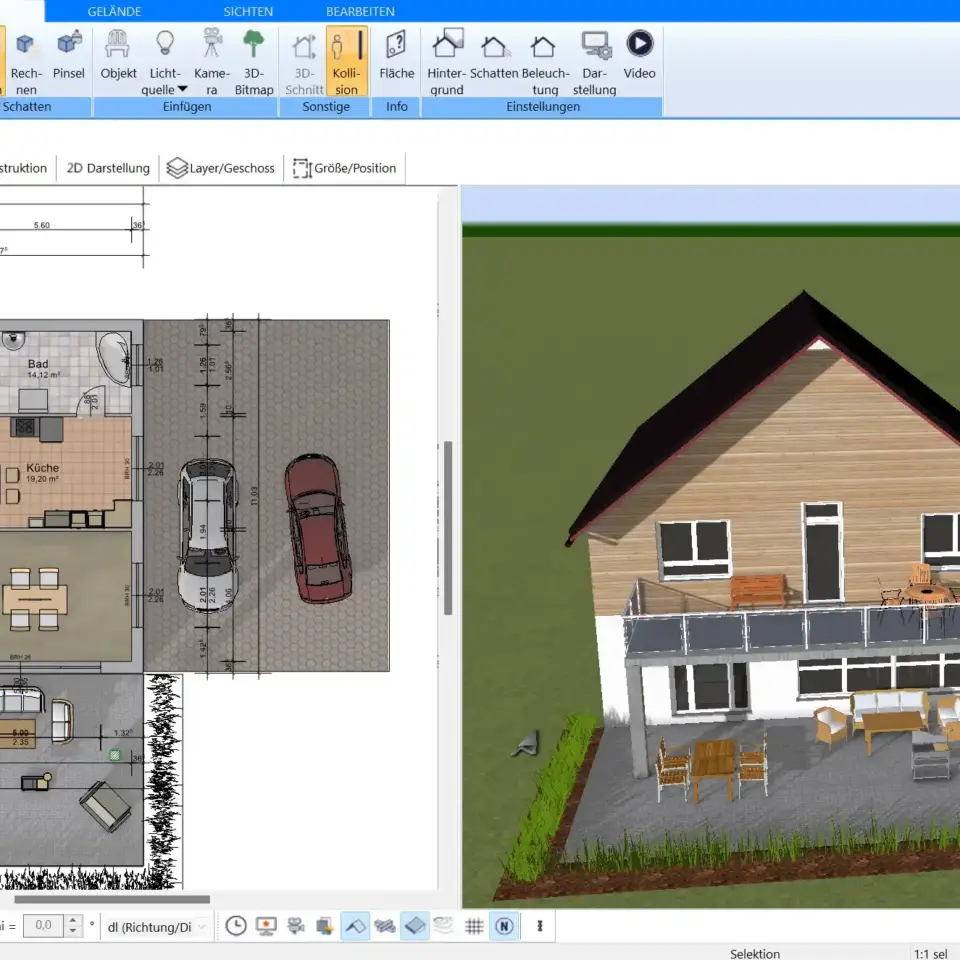Click the 3D-Schnitt section tool
Screen dimensions: 960x960
[x=304, y=61]
